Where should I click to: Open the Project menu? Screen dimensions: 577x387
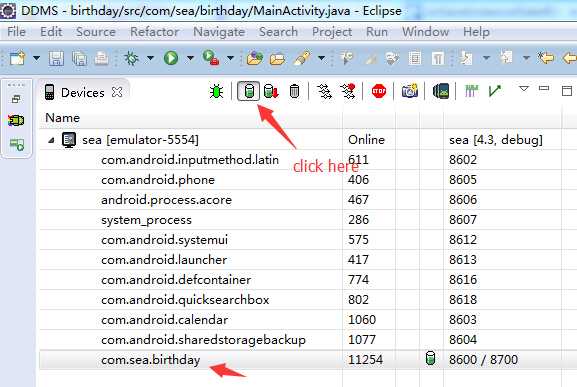332,32
